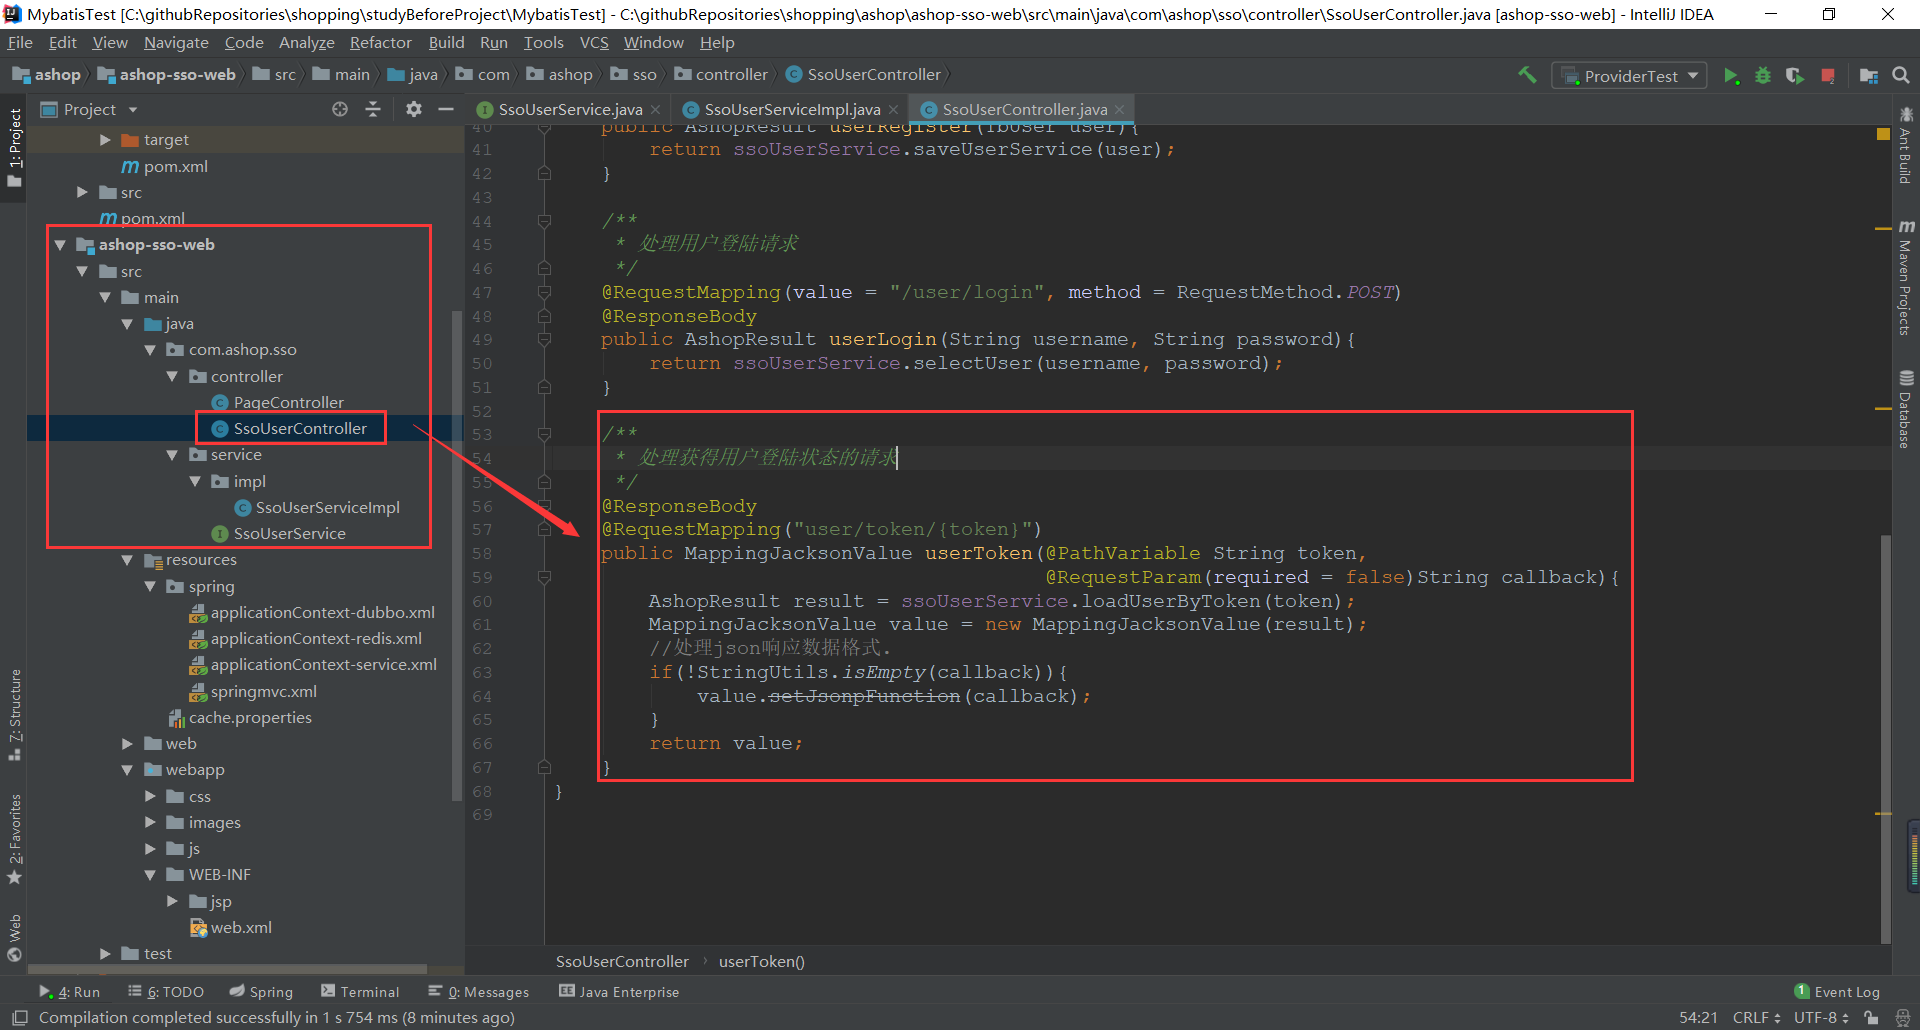1920x1030 pixels.
Task: Open the Refactor menu
Action: (380, 43)
